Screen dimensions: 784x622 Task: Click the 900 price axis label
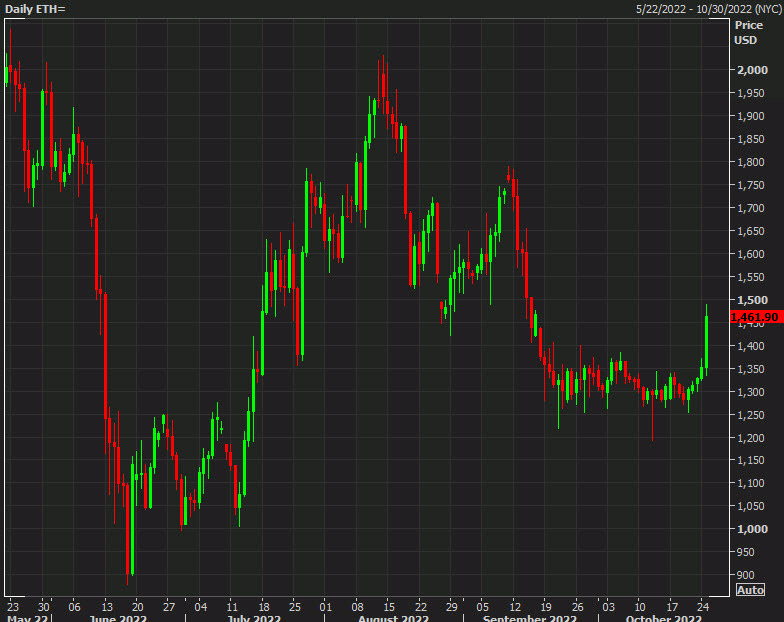click(747, 575)
